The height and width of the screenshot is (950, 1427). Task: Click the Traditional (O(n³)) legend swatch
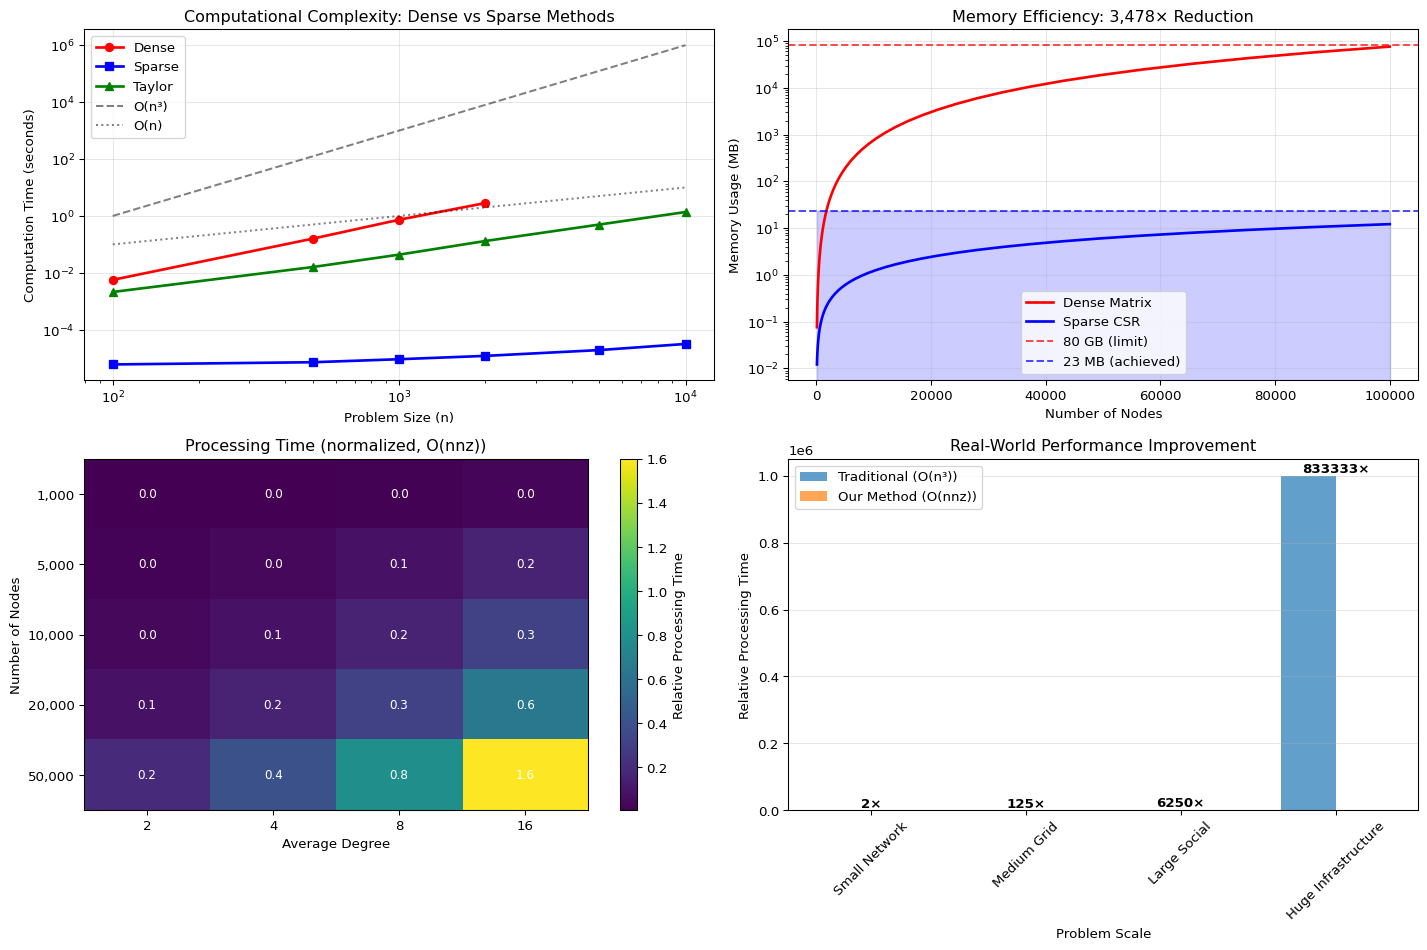tap(814, 477)
